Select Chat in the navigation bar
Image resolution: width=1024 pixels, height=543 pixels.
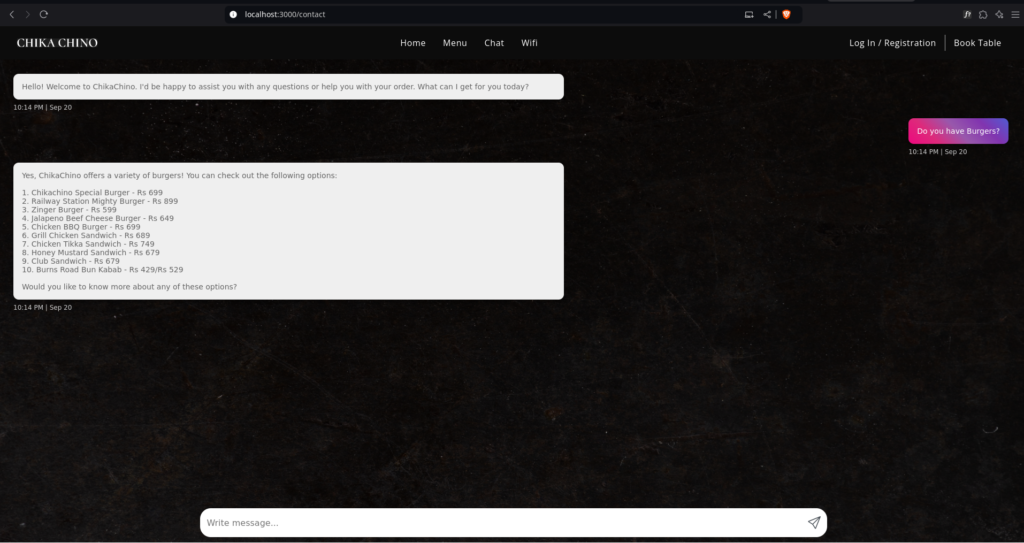(x=494, y=43)
